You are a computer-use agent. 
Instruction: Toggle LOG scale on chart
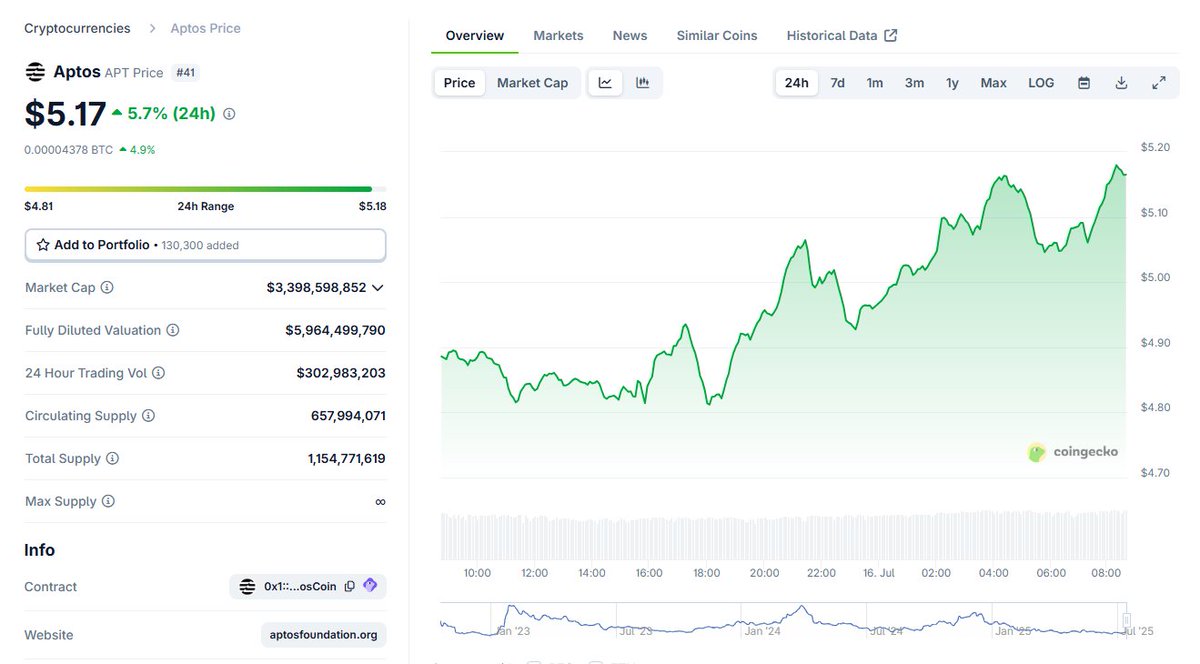1041,83
